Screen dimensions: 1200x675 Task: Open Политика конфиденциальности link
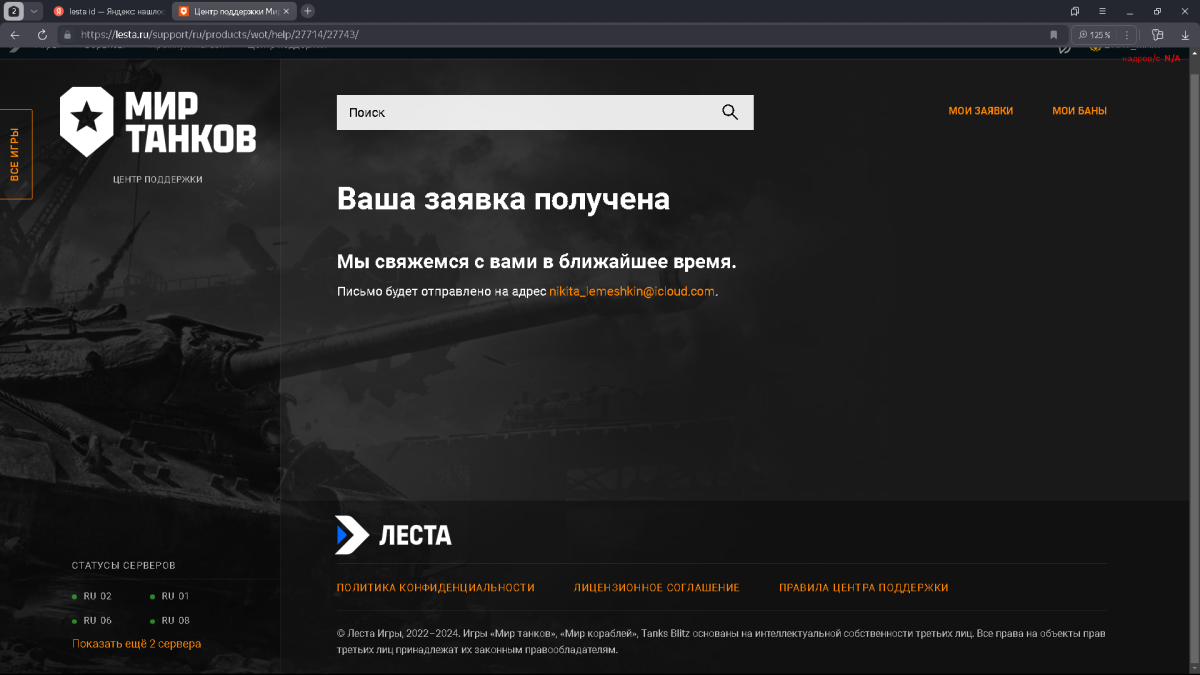click(436, 588)
